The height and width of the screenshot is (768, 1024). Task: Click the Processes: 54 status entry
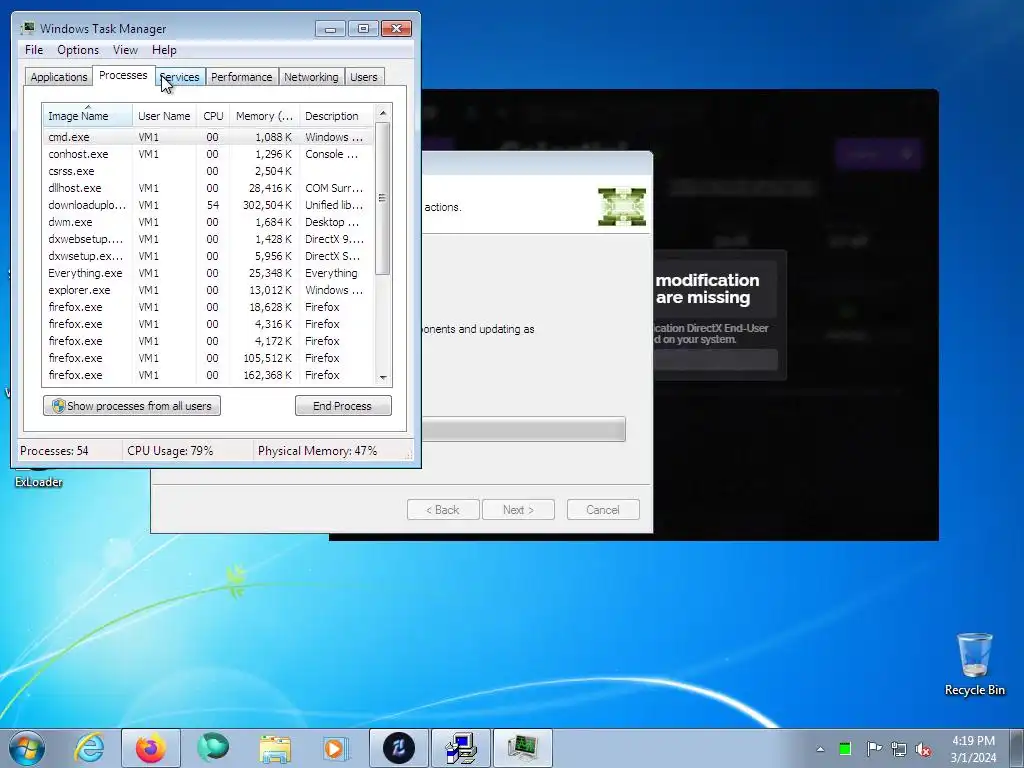[x=54, y=451]
